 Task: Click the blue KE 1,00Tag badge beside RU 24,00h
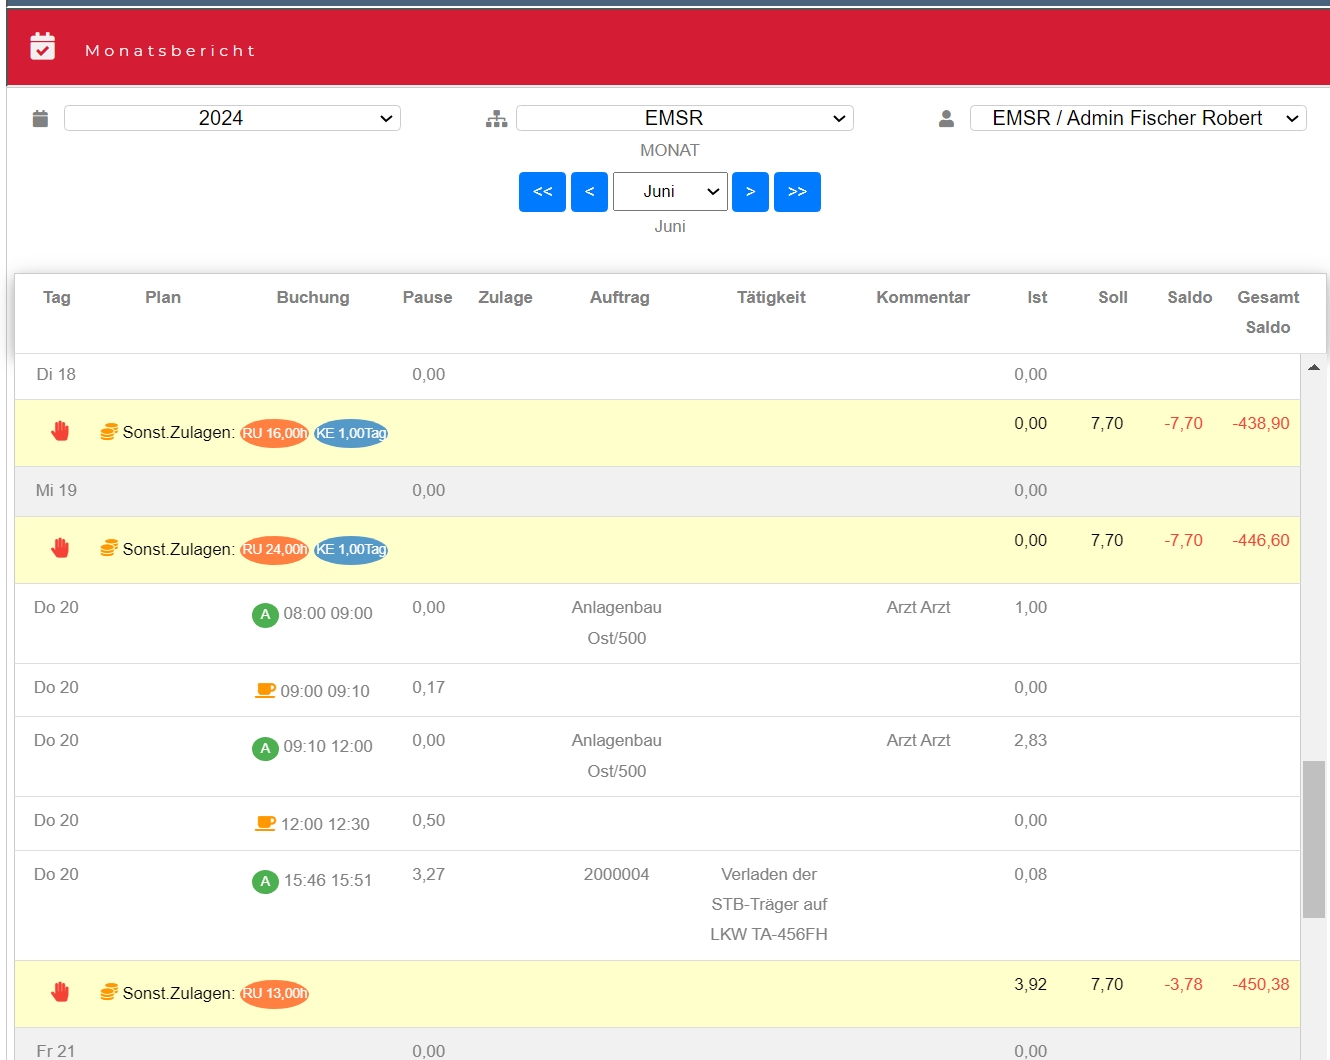[351, 549]
